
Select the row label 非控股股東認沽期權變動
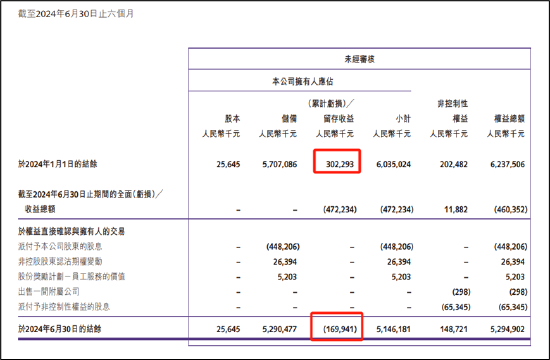point(60,261)
